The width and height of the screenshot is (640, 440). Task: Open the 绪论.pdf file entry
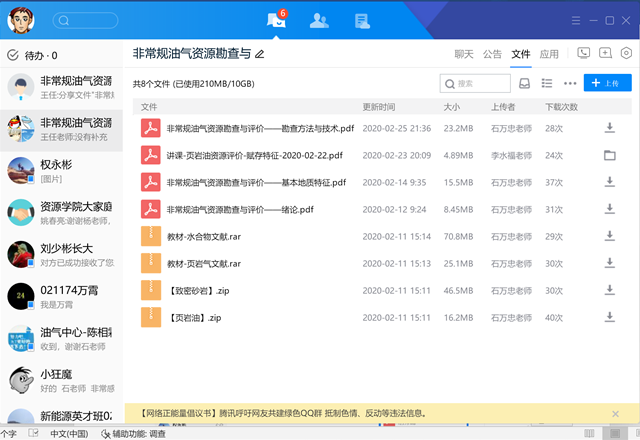(x=239, y=209)
